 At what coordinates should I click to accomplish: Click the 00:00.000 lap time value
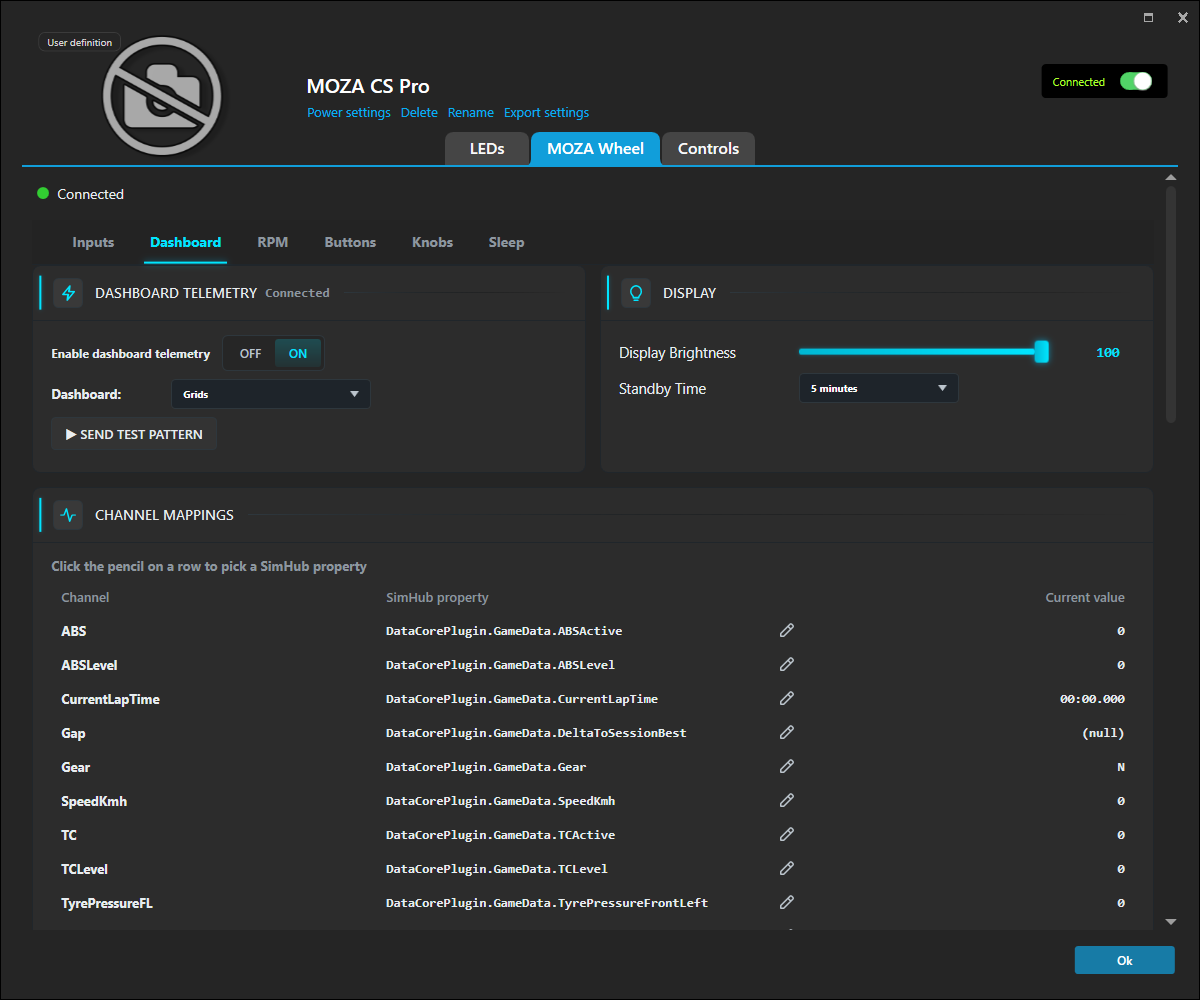pos(1092,699)
